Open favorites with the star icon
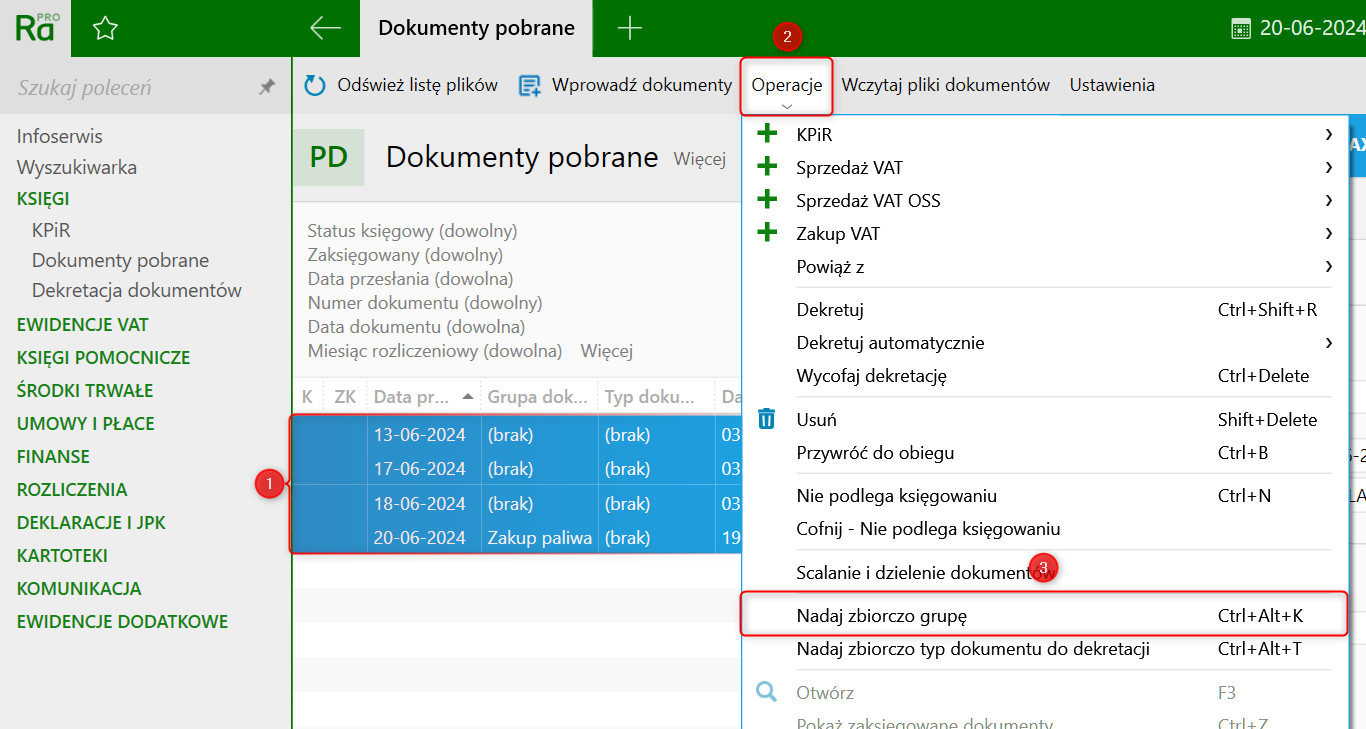The height and width of the screenshot is (729, 1366). (x=105, y=29)
